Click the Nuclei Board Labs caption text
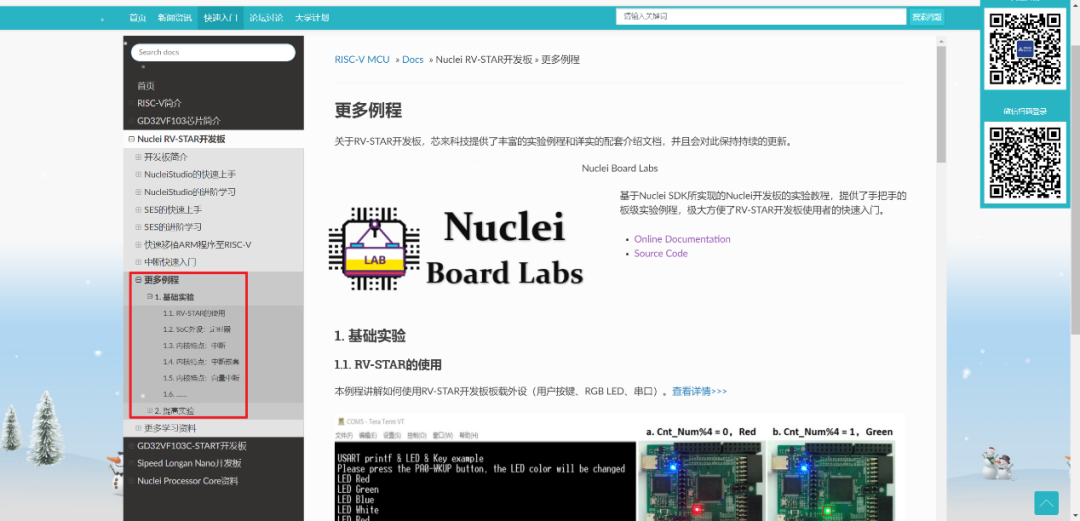Screen dimensions: 1080x521 (x=620, y=168)
